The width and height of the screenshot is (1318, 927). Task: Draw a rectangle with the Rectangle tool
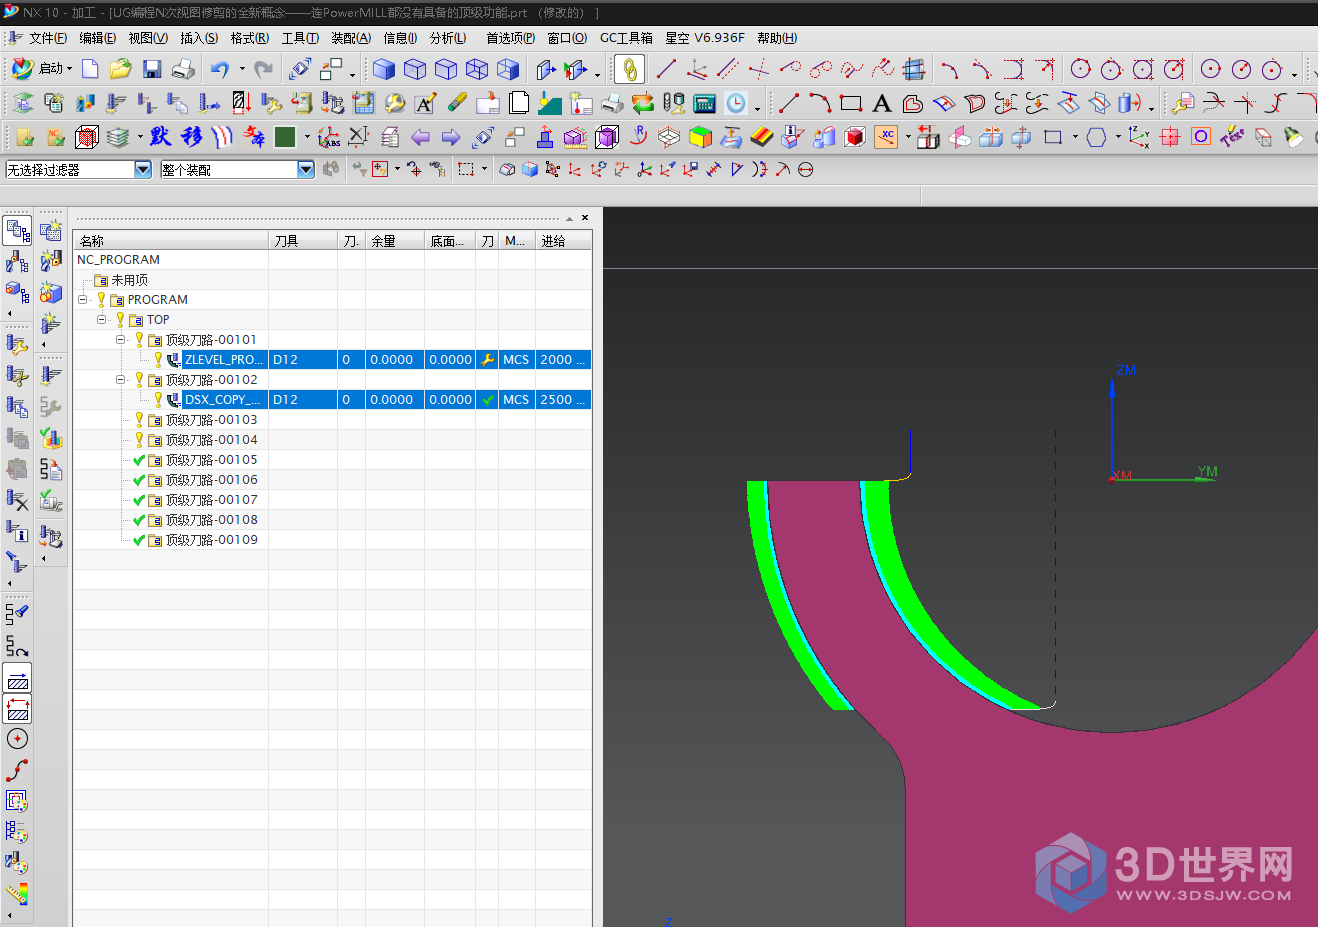[x=851, y=103]
